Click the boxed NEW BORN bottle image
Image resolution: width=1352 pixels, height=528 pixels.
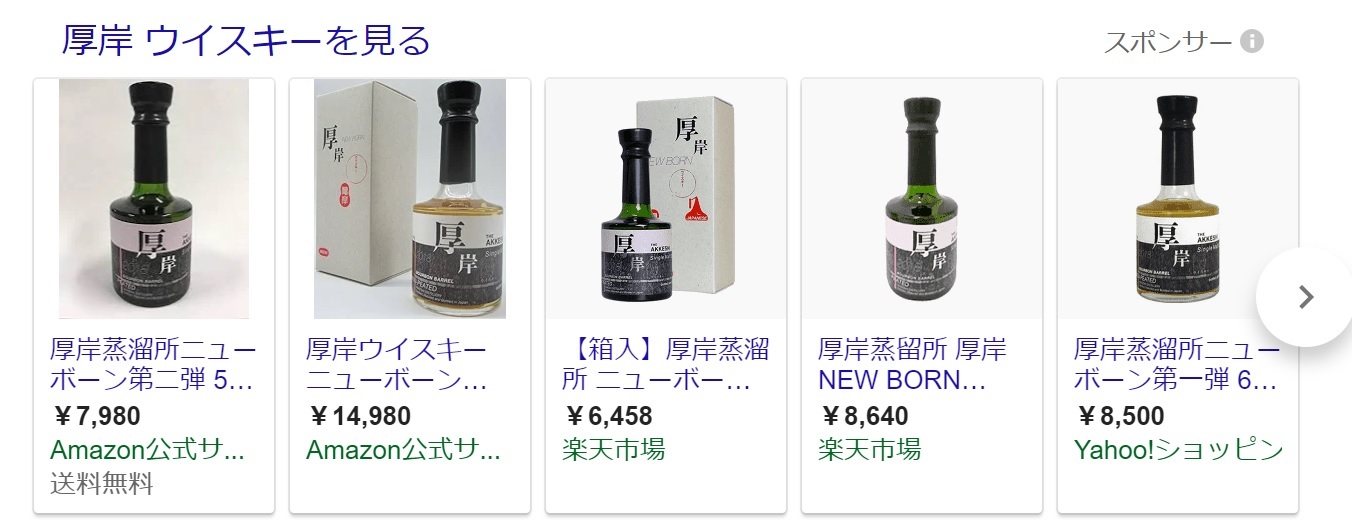(666, 199)
